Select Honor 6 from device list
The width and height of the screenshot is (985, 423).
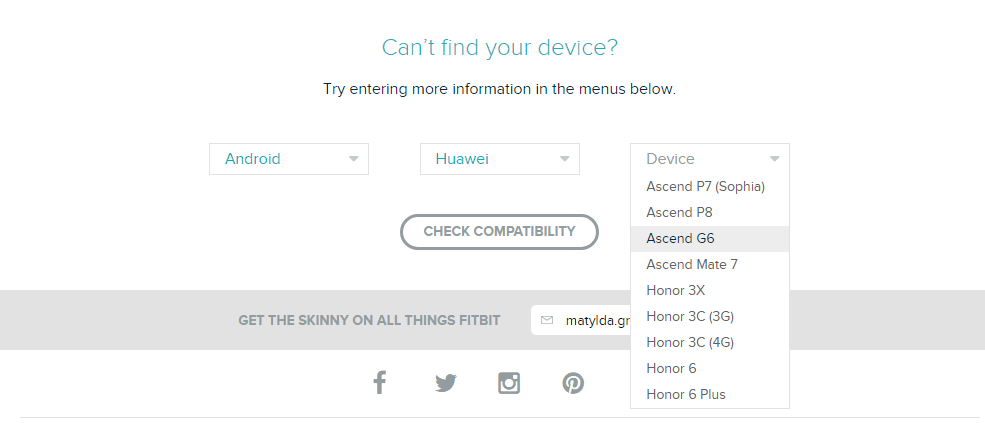710,368
